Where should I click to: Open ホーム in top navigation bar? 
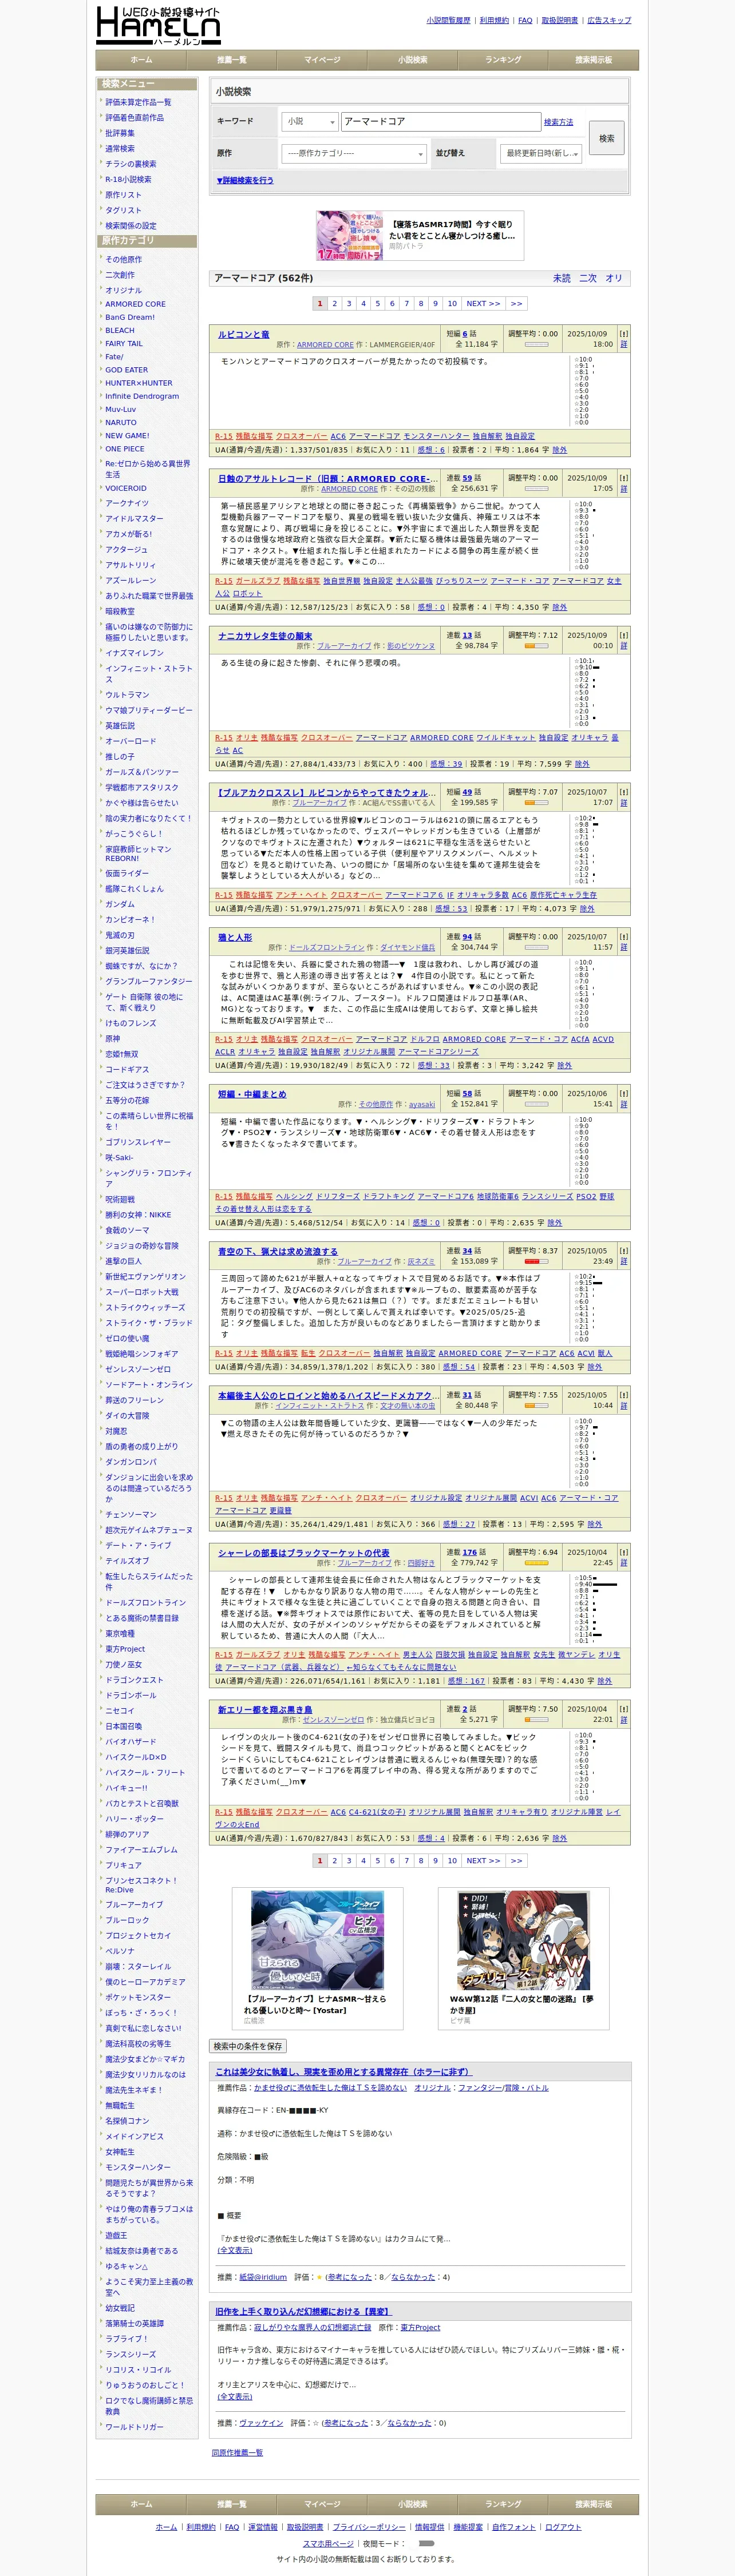click(x=141, y=60)
